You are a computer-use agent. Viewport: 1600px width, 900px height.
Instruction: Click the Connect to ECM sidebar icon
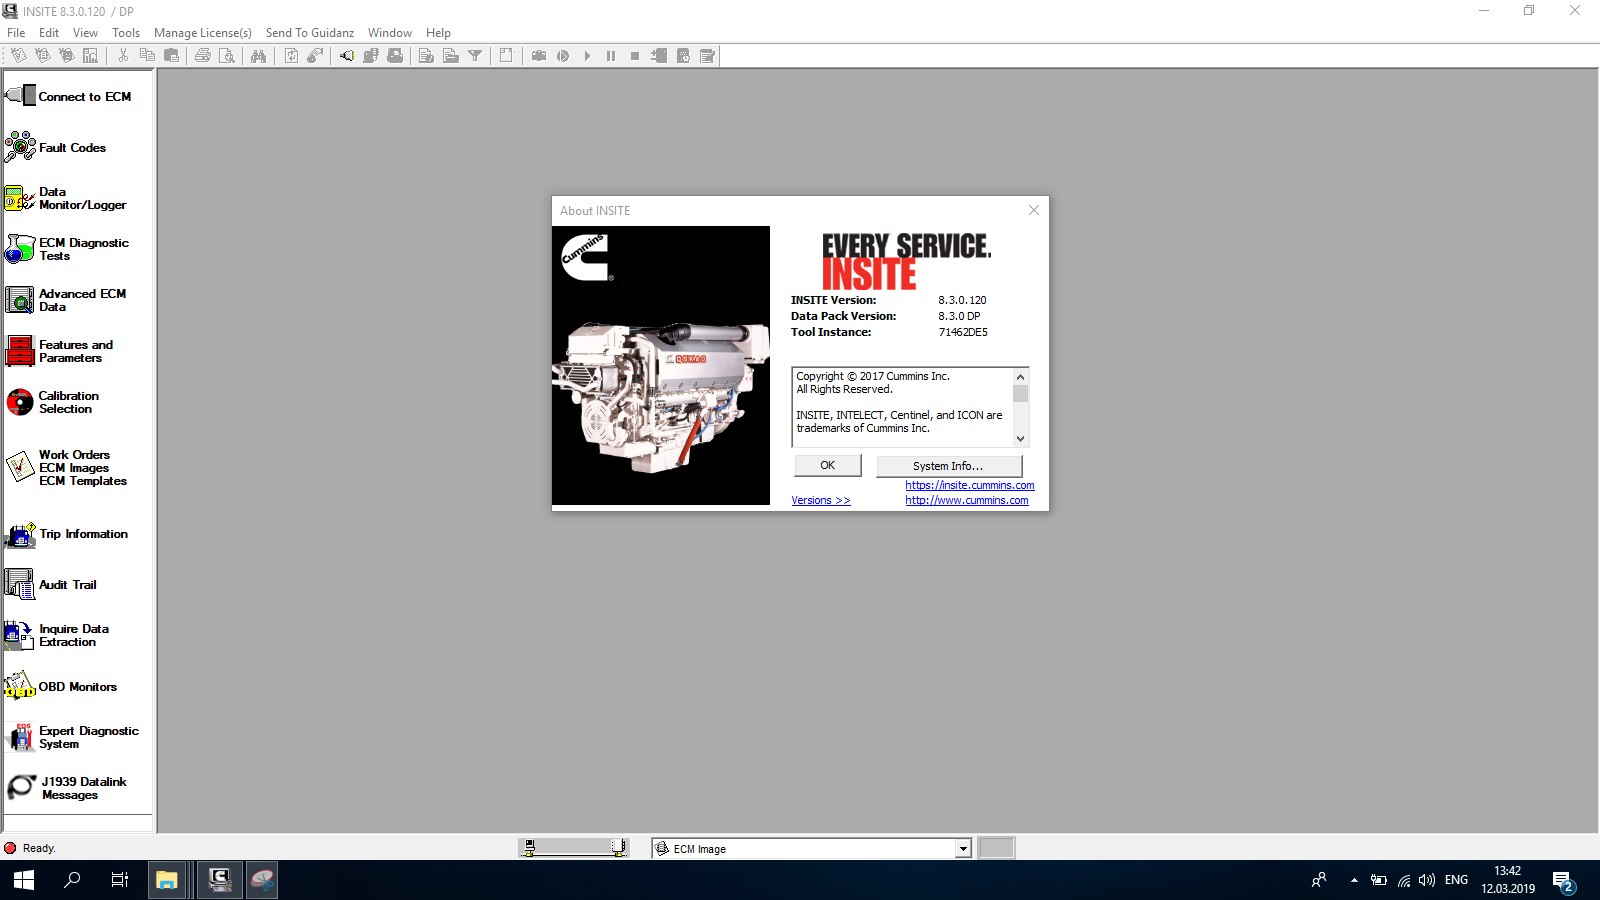(x=21, y=96)
